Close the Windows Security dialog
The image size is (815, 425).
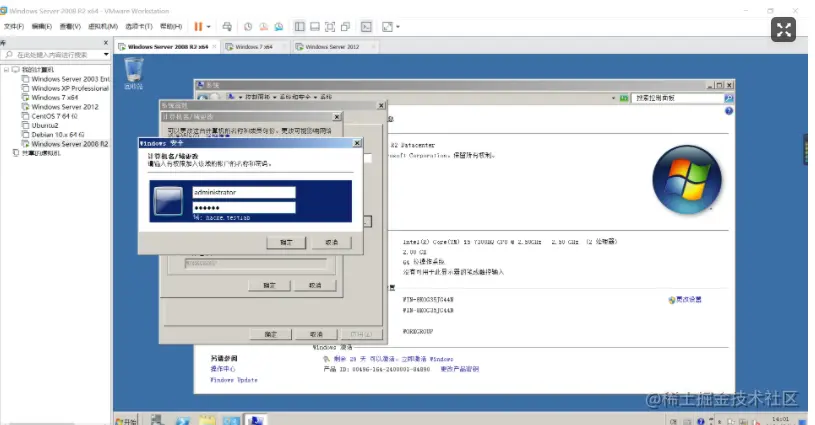click(x=357, y=143)
